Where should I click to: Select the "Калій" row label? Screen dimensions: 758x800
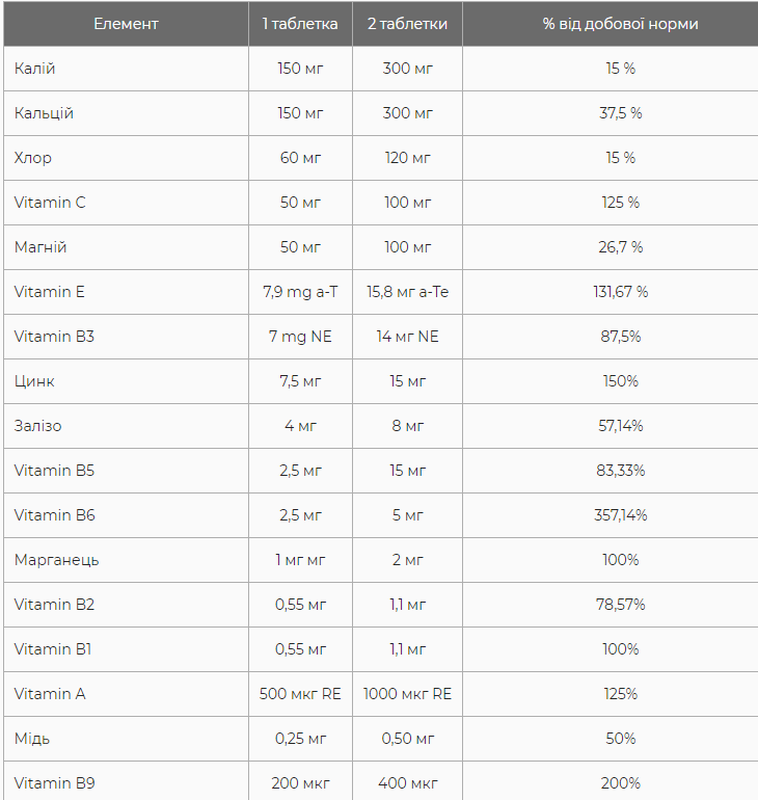click(35, 69)
